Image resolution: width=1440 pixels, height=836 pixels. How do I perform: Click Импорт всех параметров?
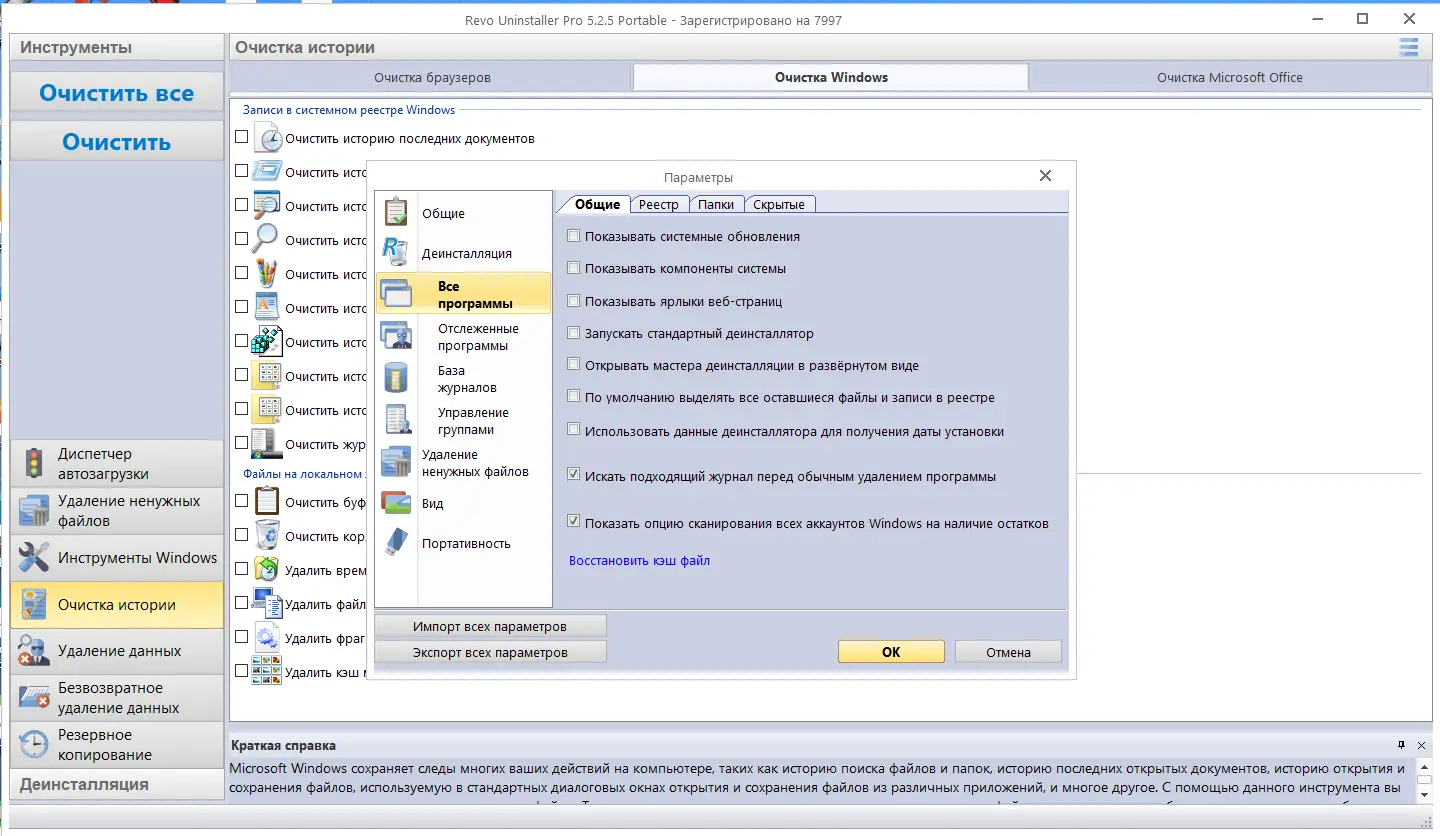[490, 626]
